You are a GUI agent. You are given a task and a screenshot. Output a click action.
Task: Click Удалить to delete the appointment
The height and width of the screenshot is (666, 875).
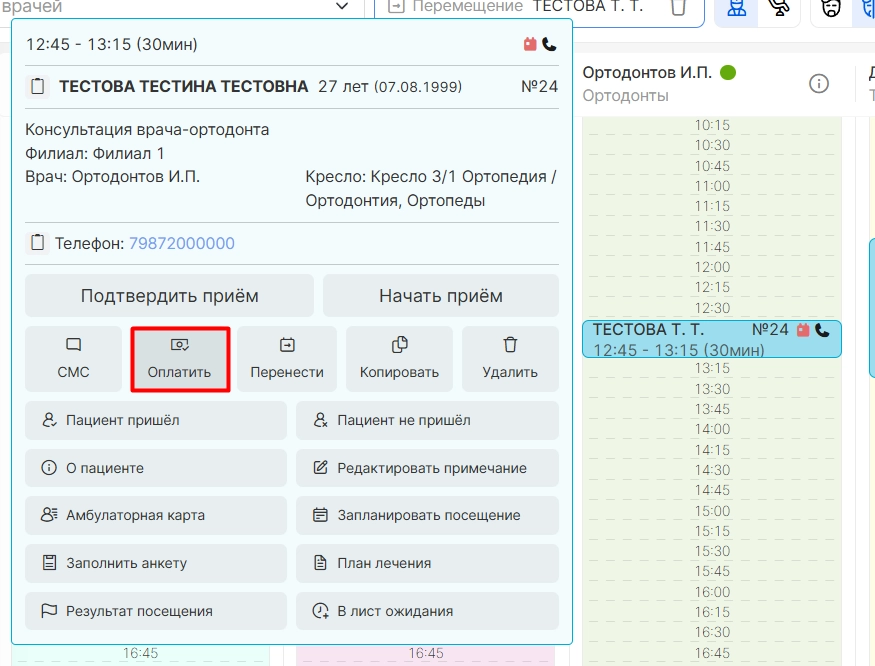(x=510, y=359)
